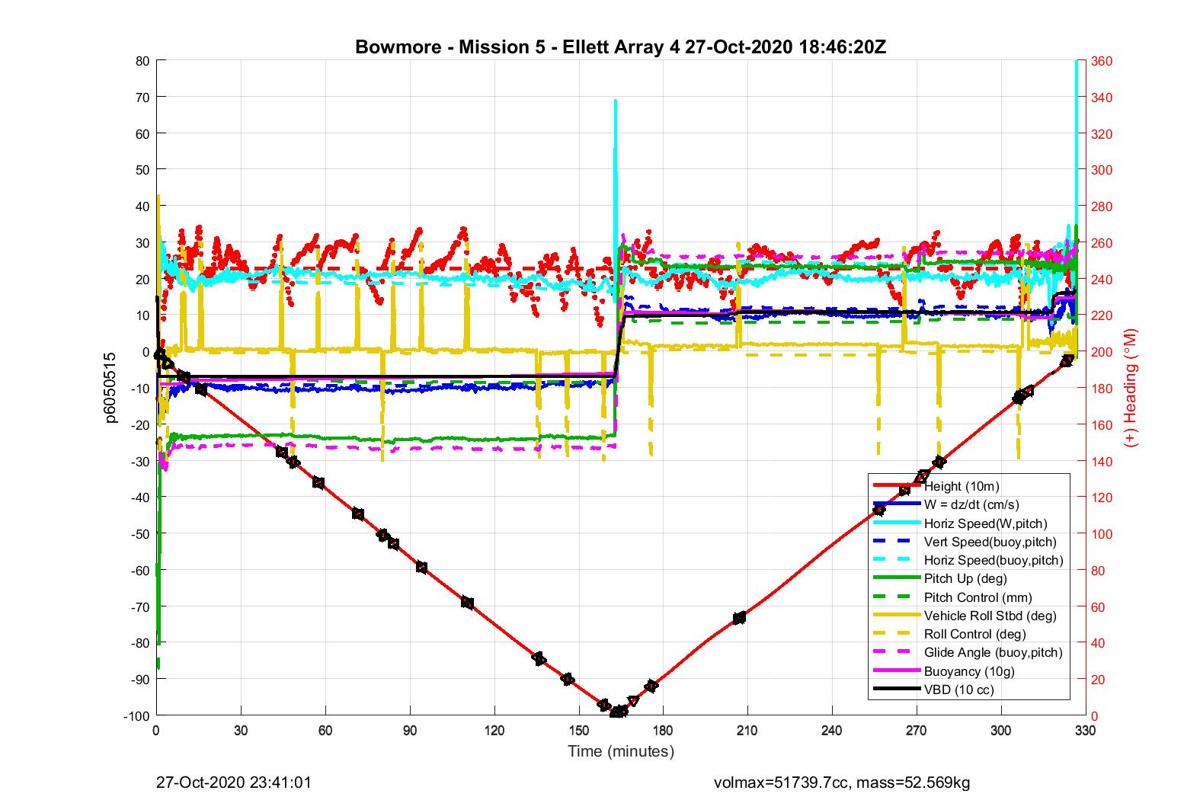Viewport: 1200px width, 804px height.
Task: Click the "20" tick label on the heading axis
Action: pos(1099,680)
